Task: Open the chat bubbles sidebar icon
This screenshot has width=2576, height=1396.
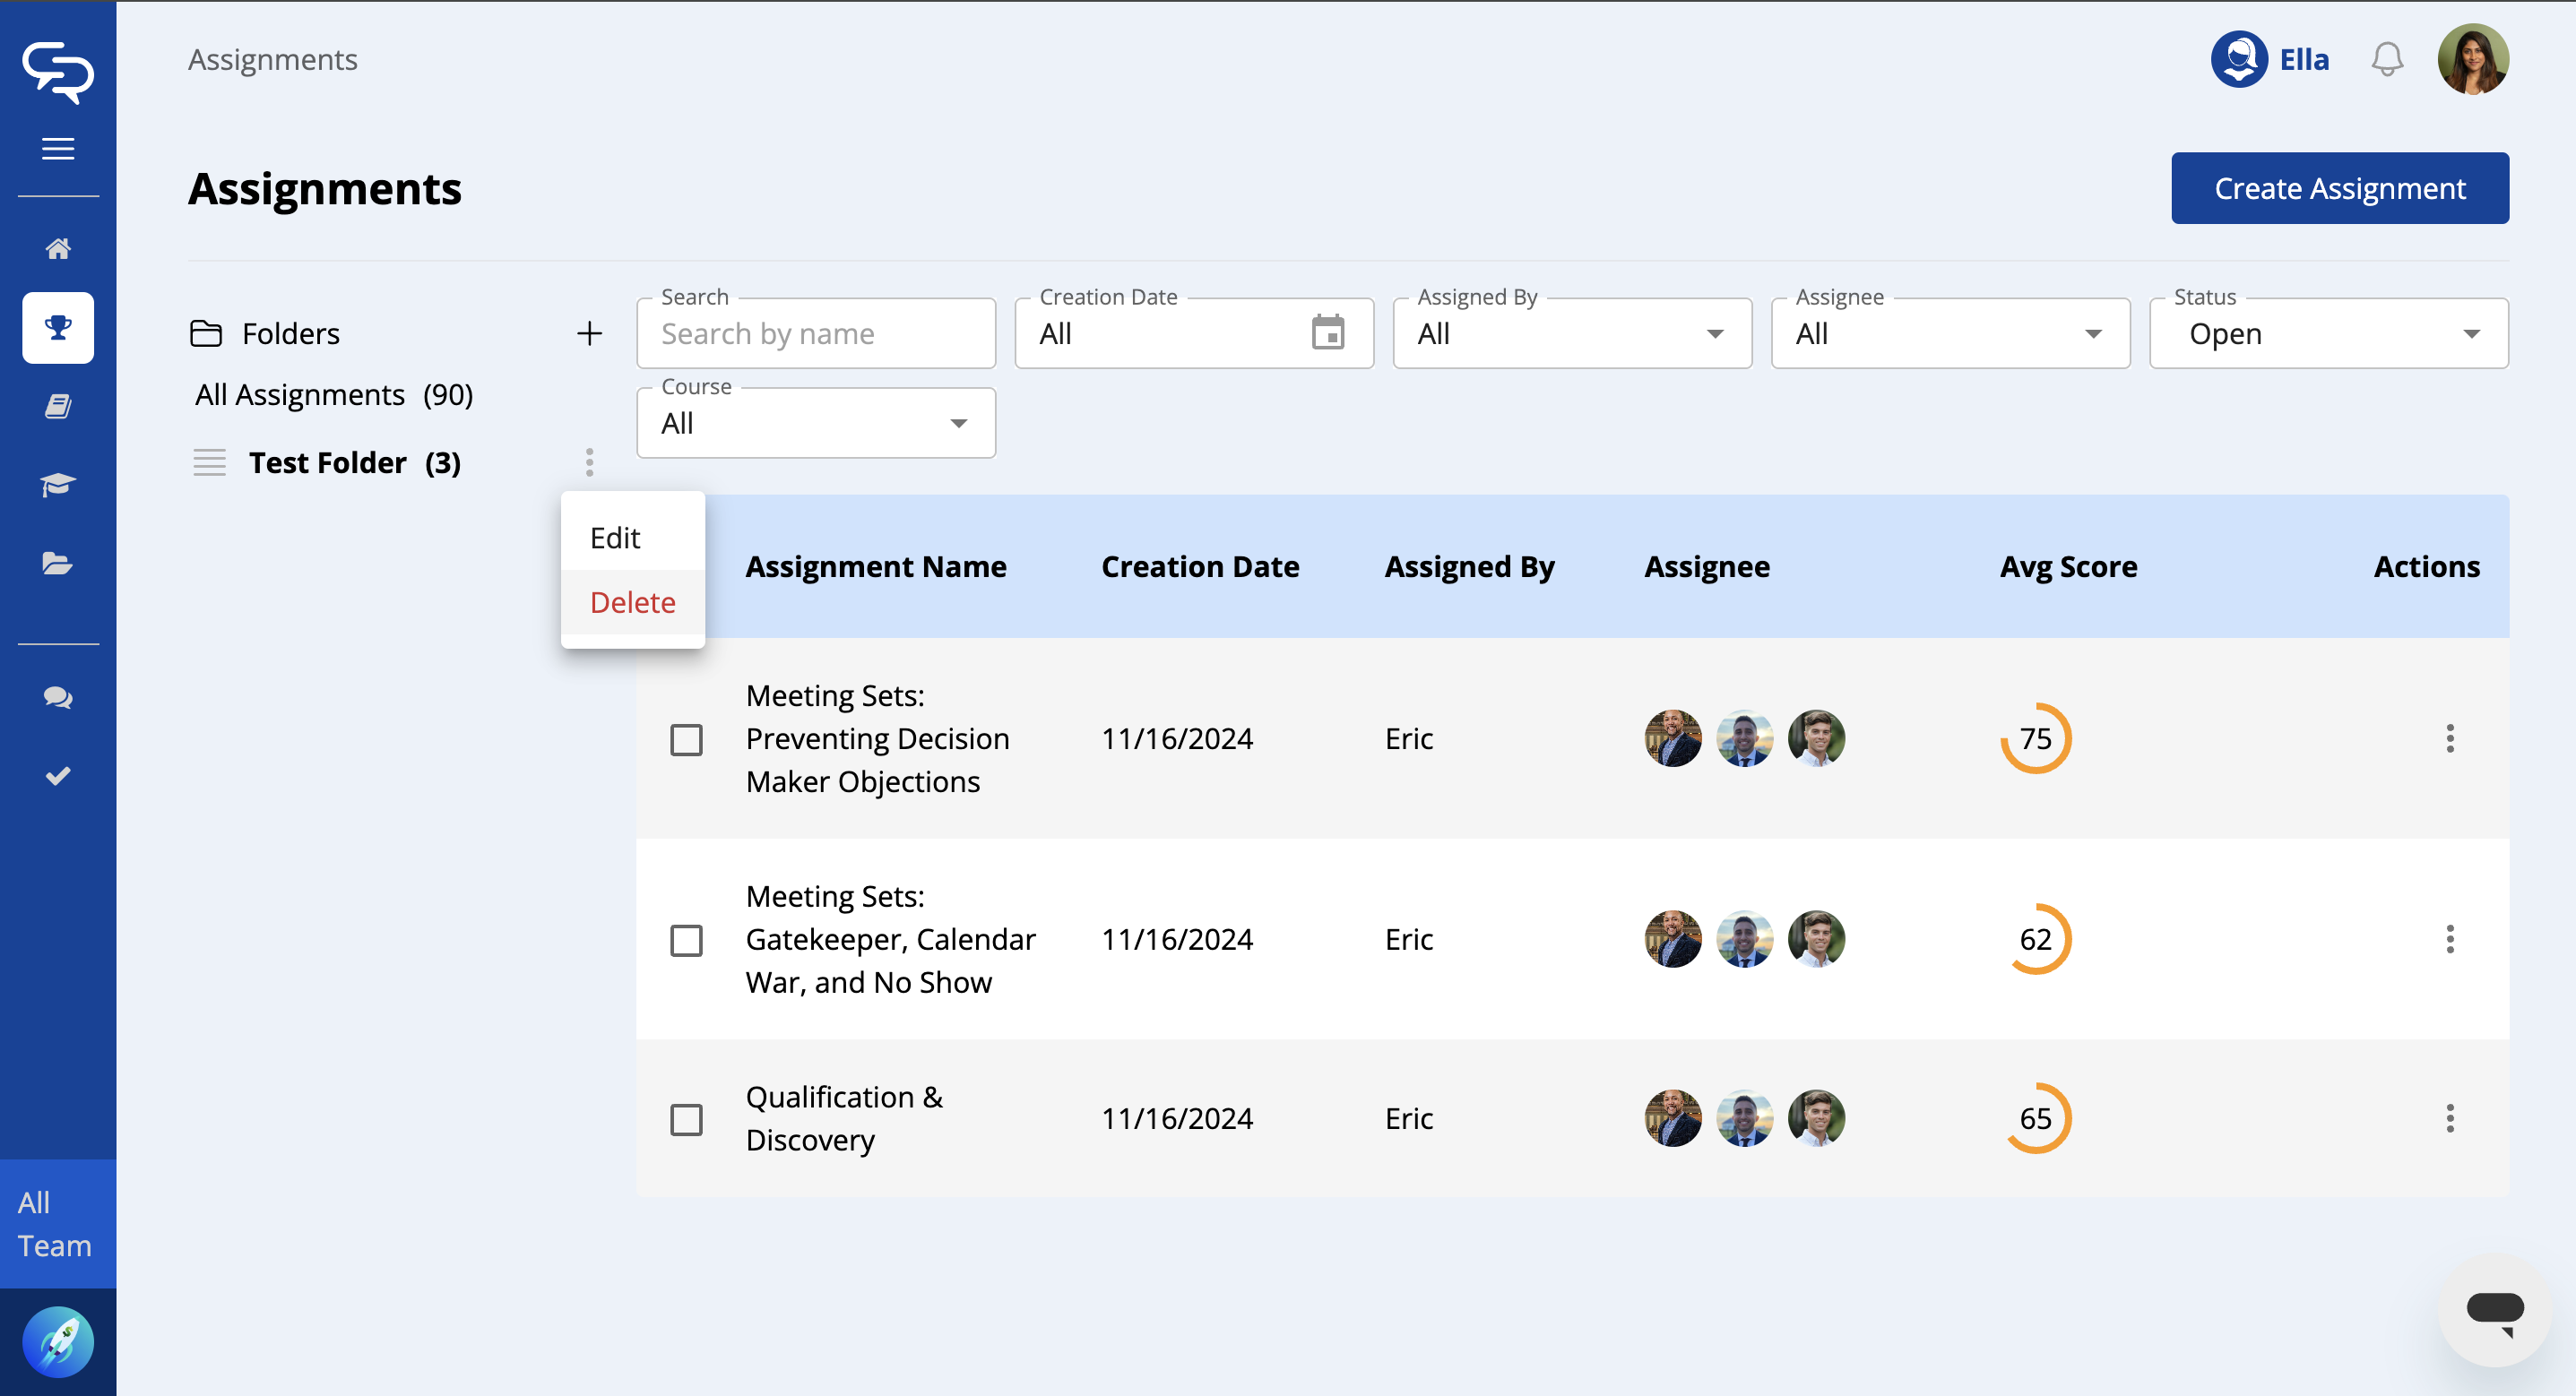Action: [x=58, y=698]
